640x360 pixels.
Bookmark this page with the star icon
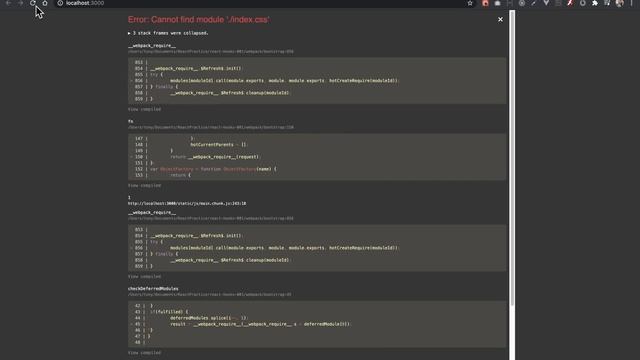pos(470,3)
